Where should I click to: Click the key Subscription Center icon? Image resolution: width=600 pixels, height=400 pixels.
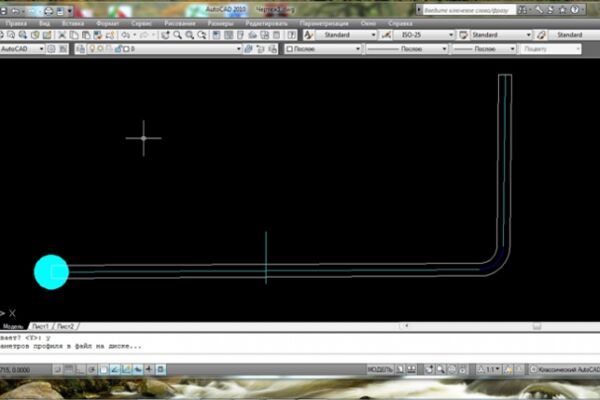click(539, 10)
